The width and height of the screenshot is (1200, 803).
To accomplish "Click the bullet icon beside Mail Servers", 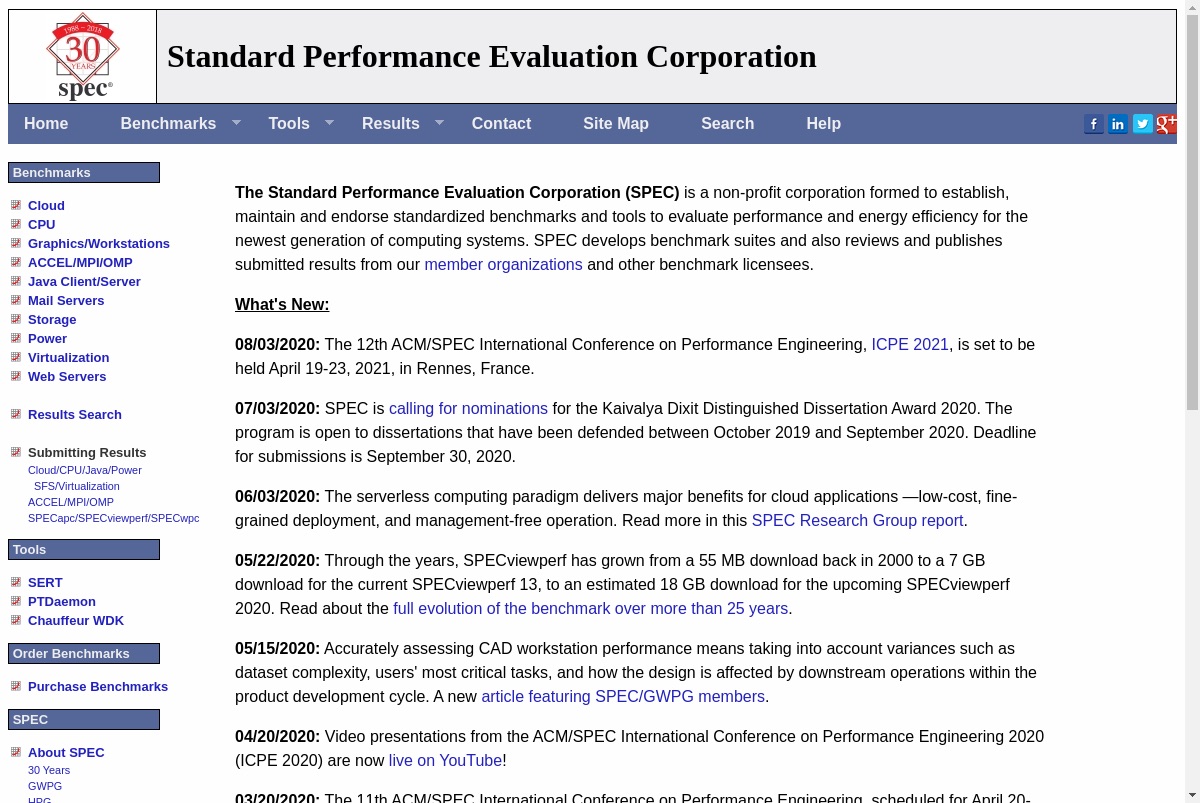I will (16, 300).
